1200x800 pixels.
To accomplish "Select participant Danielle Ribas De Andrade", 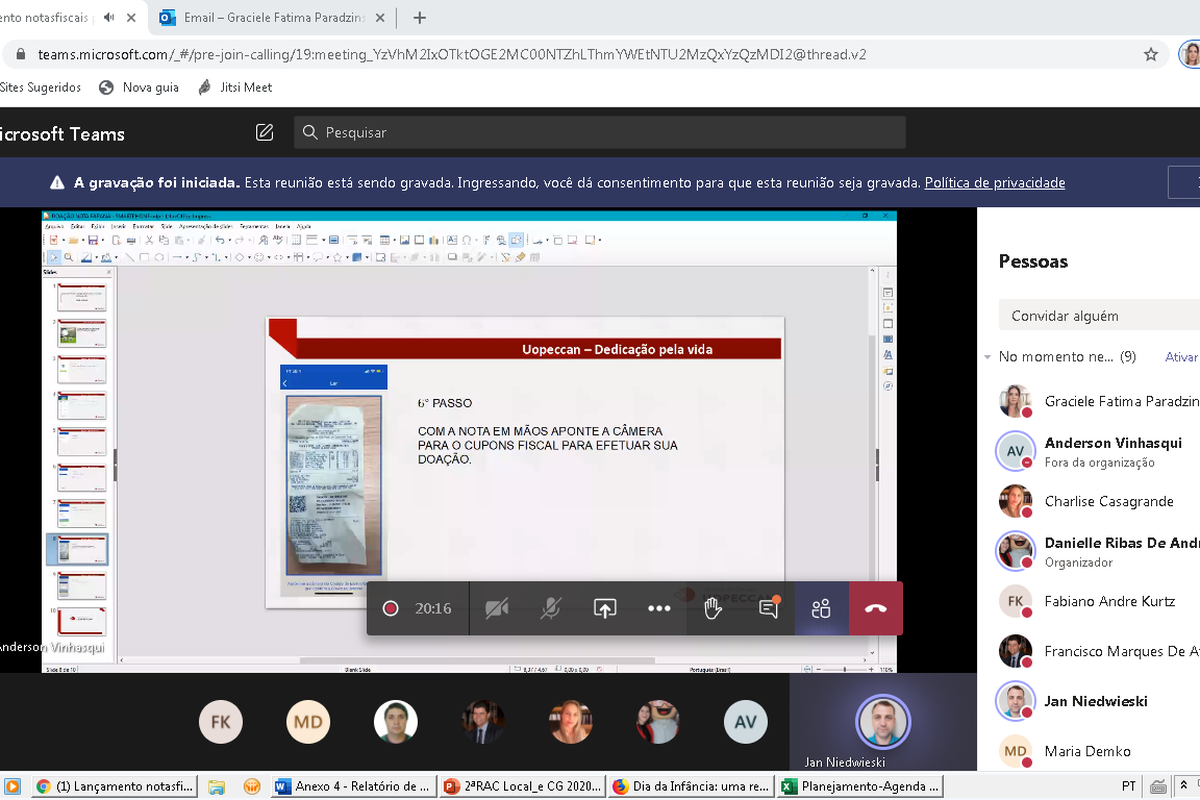I will [1100, 551].
